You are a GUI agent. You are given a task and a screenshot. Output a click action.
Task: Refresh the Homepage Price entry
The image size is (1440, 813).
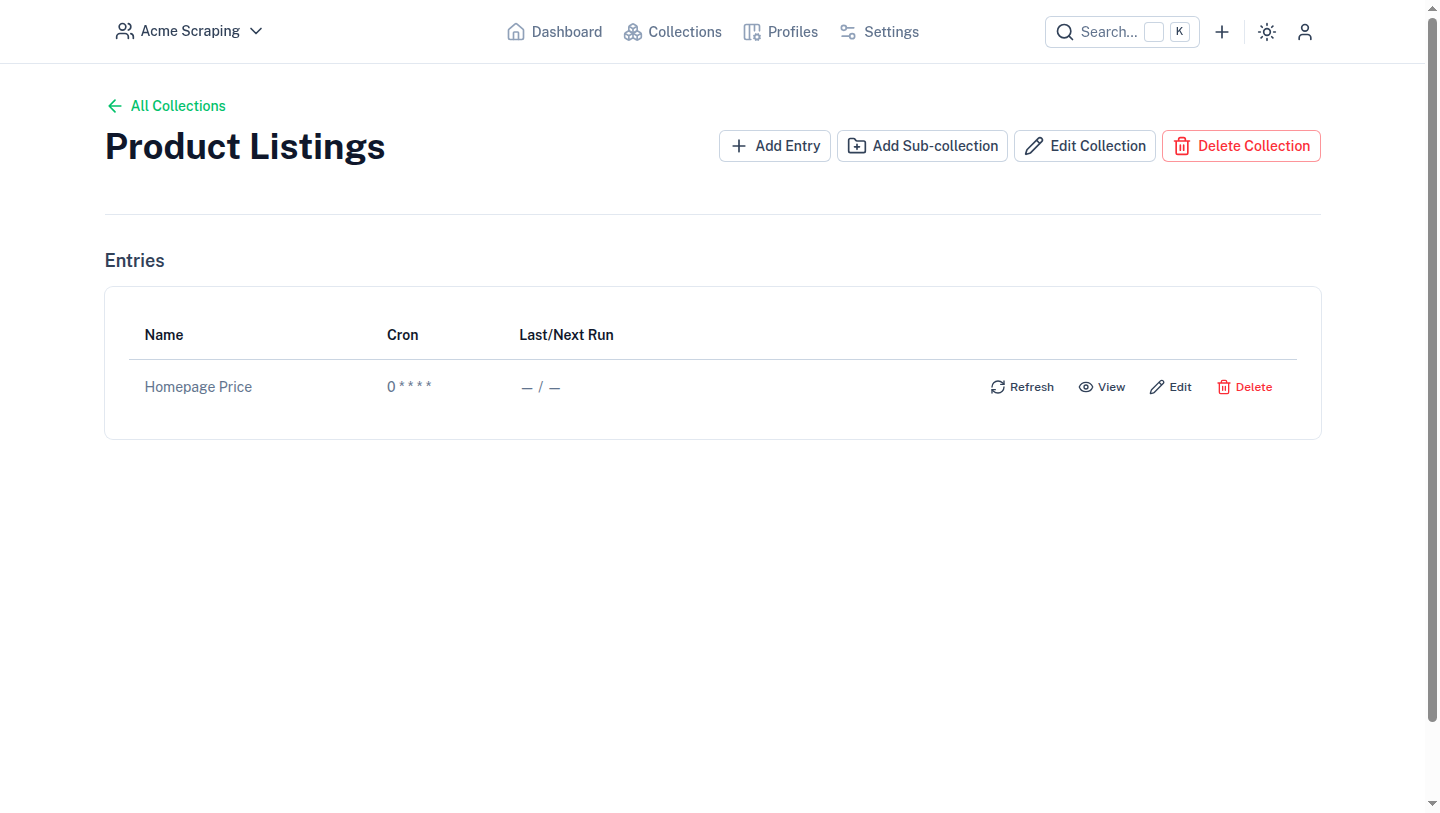(x=1022, y=387)
